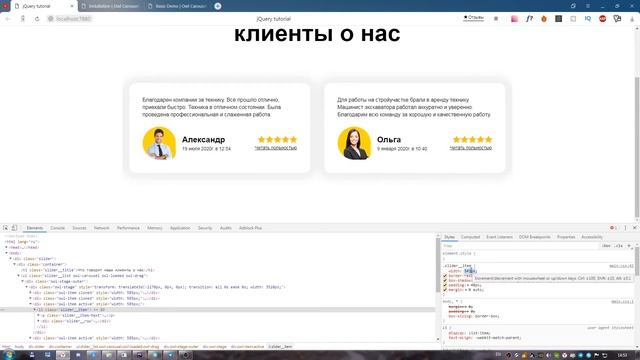The height and width of the screenshot is (360, 640).
Task: Open the Memory tab in DevTools
Action: tap(155, 228)
